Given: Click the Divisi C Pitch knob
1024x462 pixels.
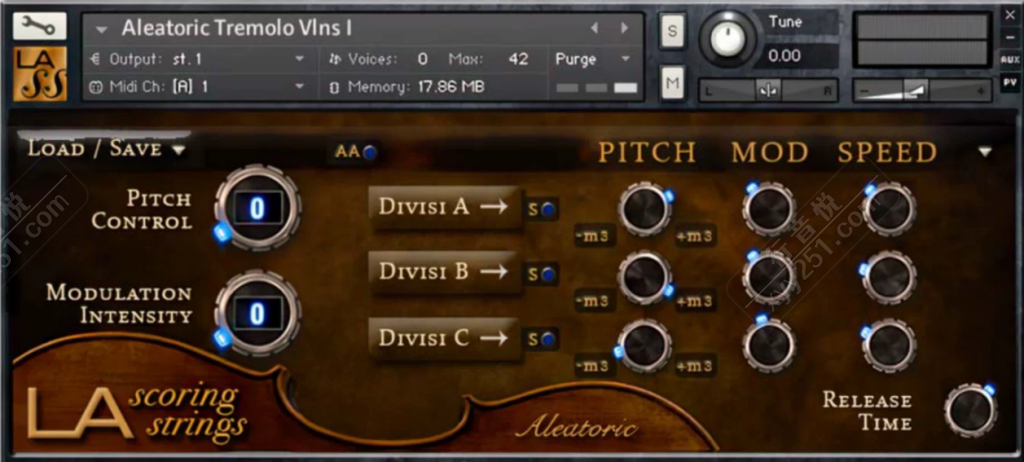Looking at the screenshot, I should point(645,345).
